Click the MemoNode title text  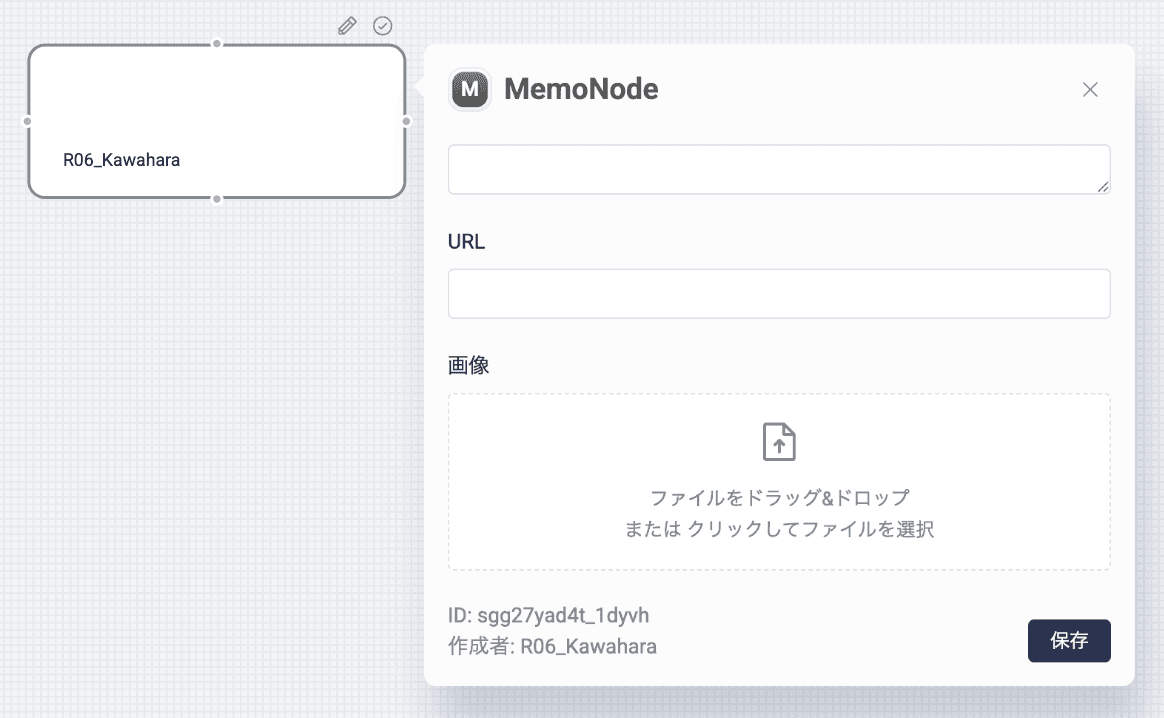[x=581, y=89]
